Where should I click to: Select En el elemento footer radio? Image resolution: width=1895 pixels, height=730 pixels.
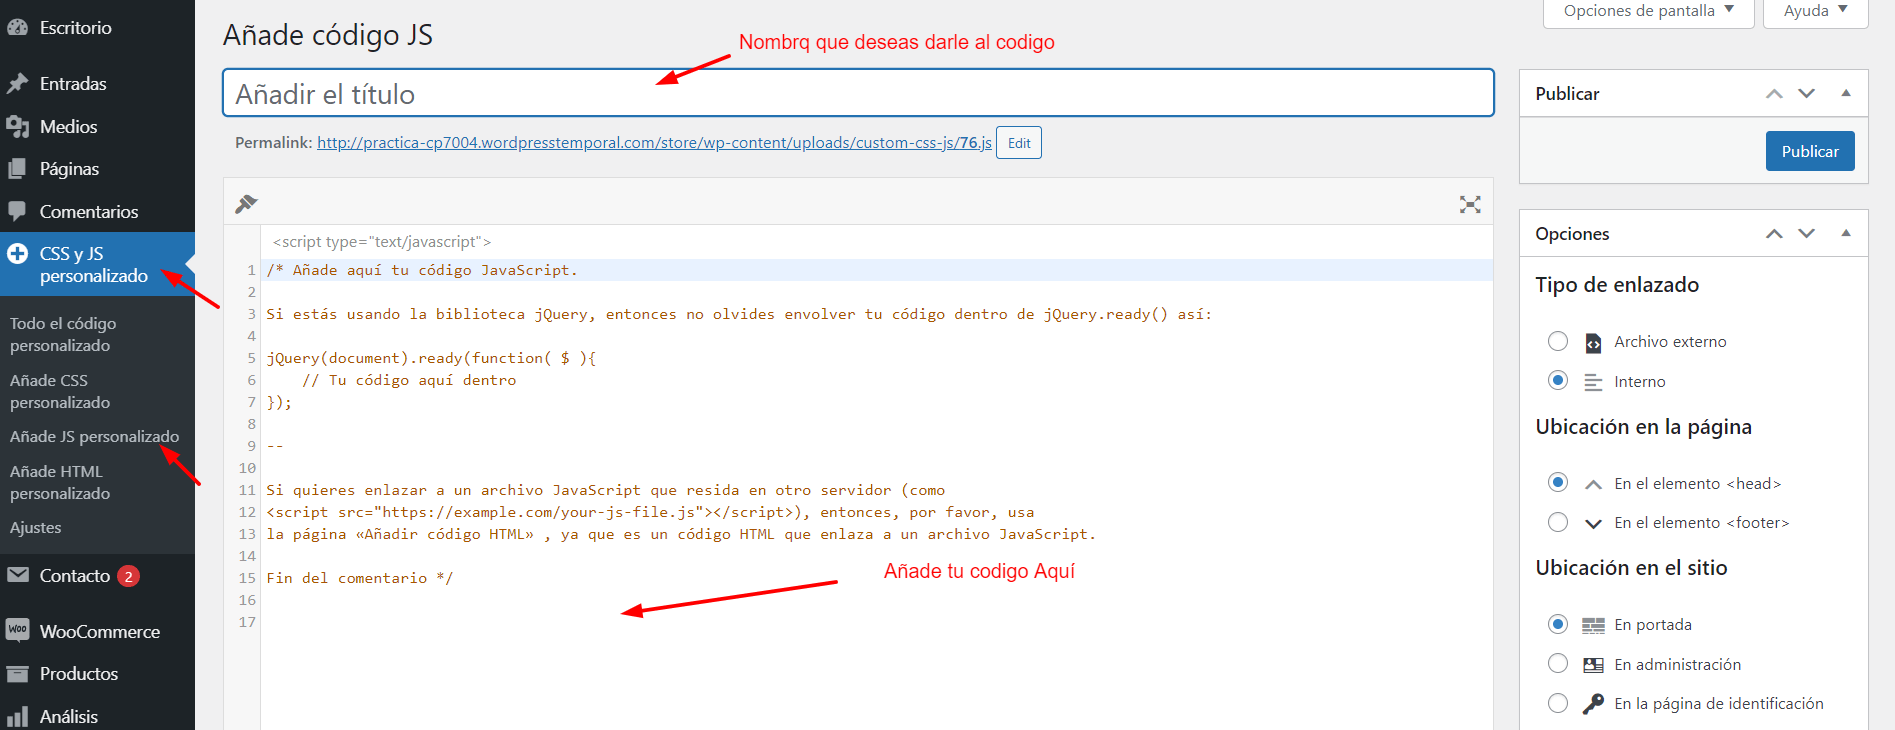coord(1557,522)
